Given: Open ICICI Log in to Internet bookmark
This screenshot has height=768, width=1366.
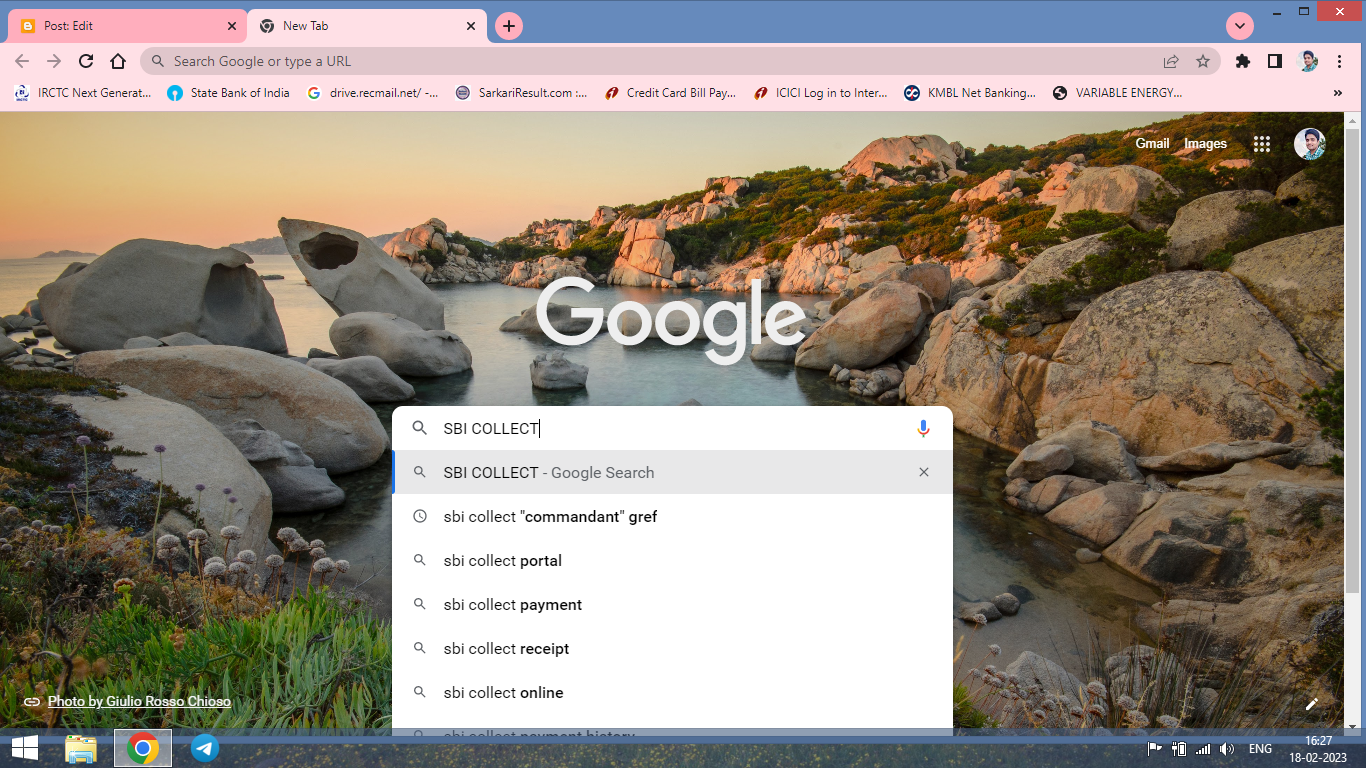Looking at the screenshot, I should [x=820, y=93].
